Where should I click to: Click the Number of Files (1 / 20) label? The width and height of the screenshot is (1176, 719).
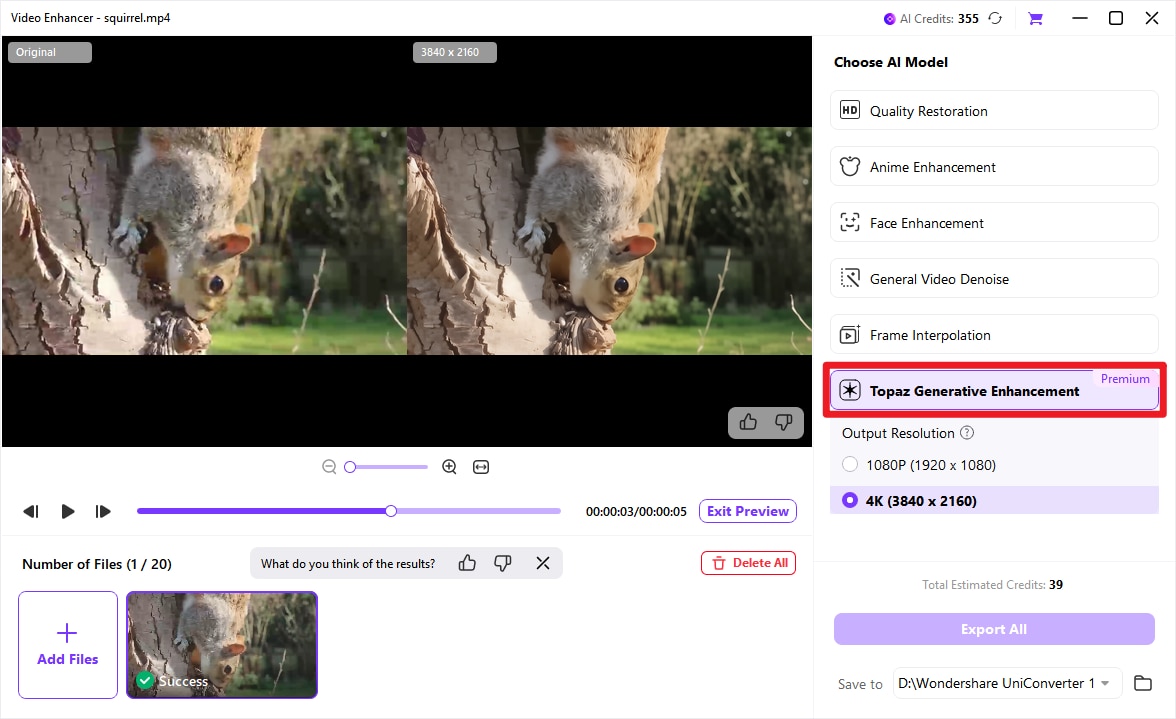(x=97, y=564)
